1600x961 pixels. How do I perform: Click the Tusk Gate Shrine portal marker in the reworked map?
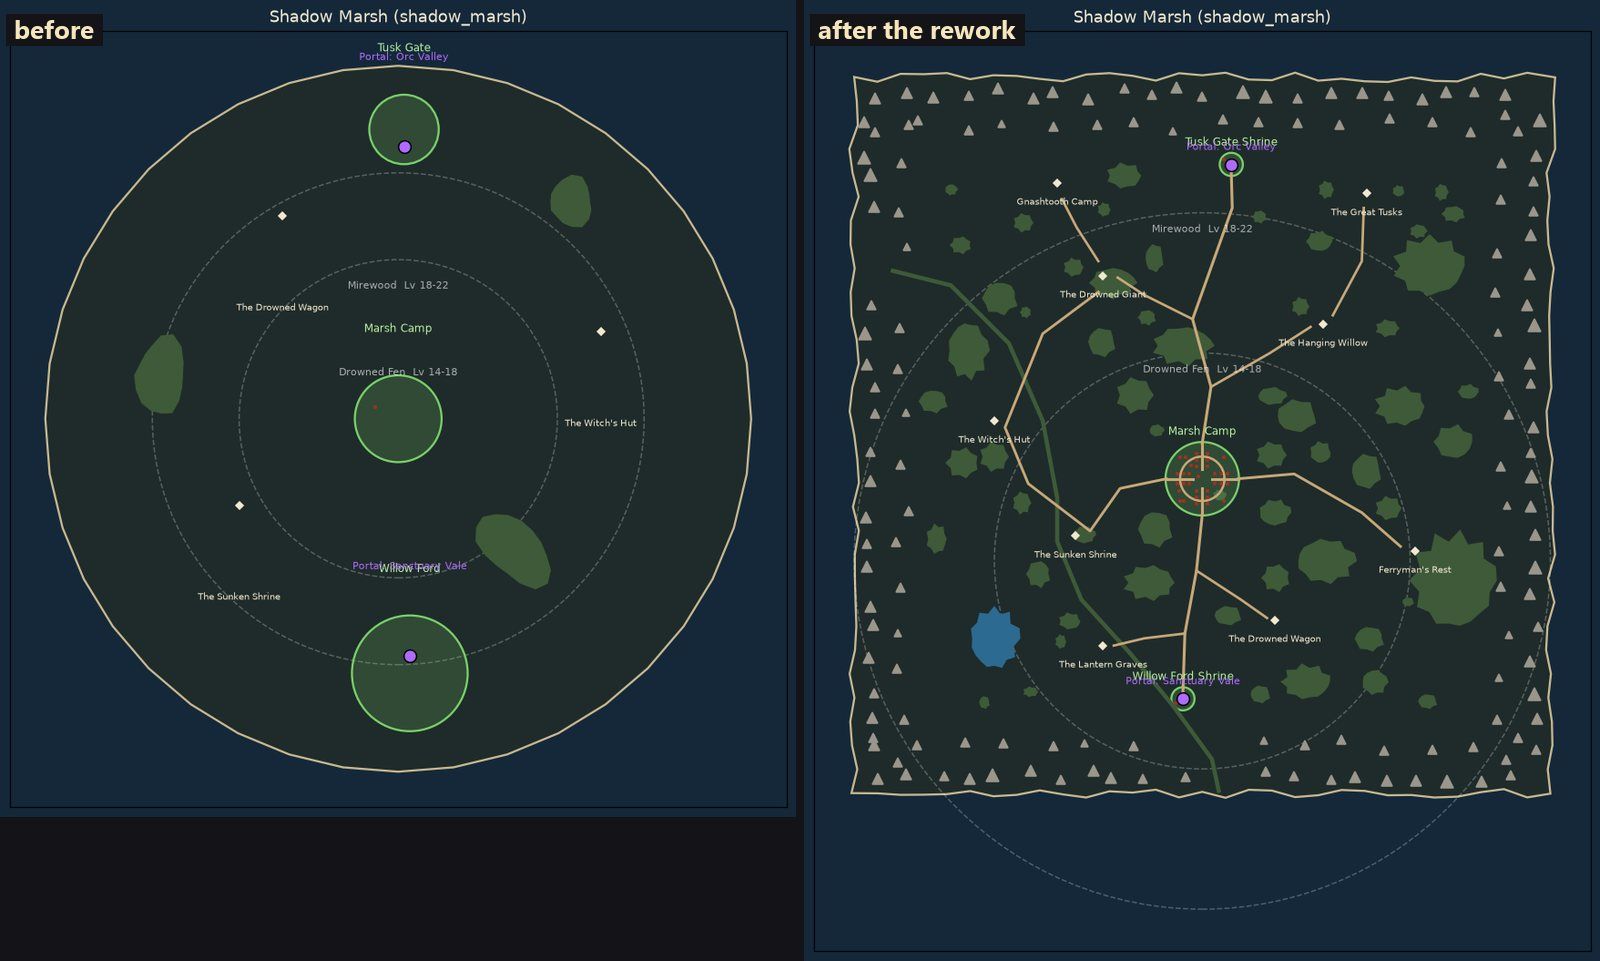(x=1231, y=165)
